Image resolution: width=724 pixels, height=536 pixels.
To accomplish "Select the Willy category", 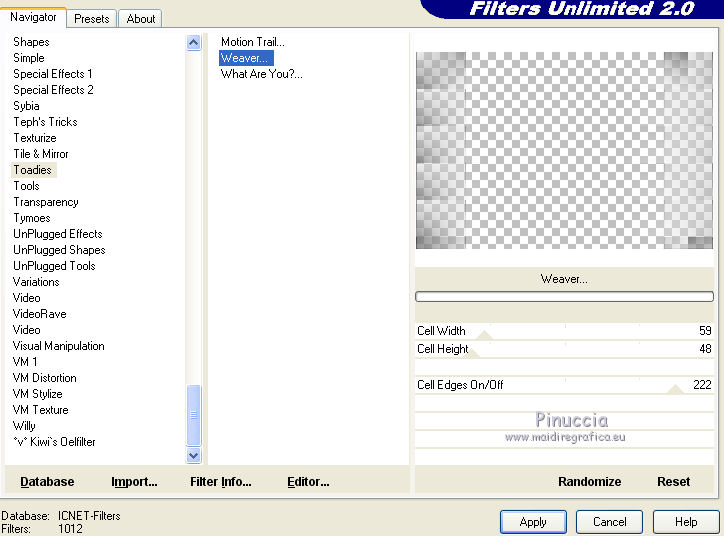I will [24, 426].
